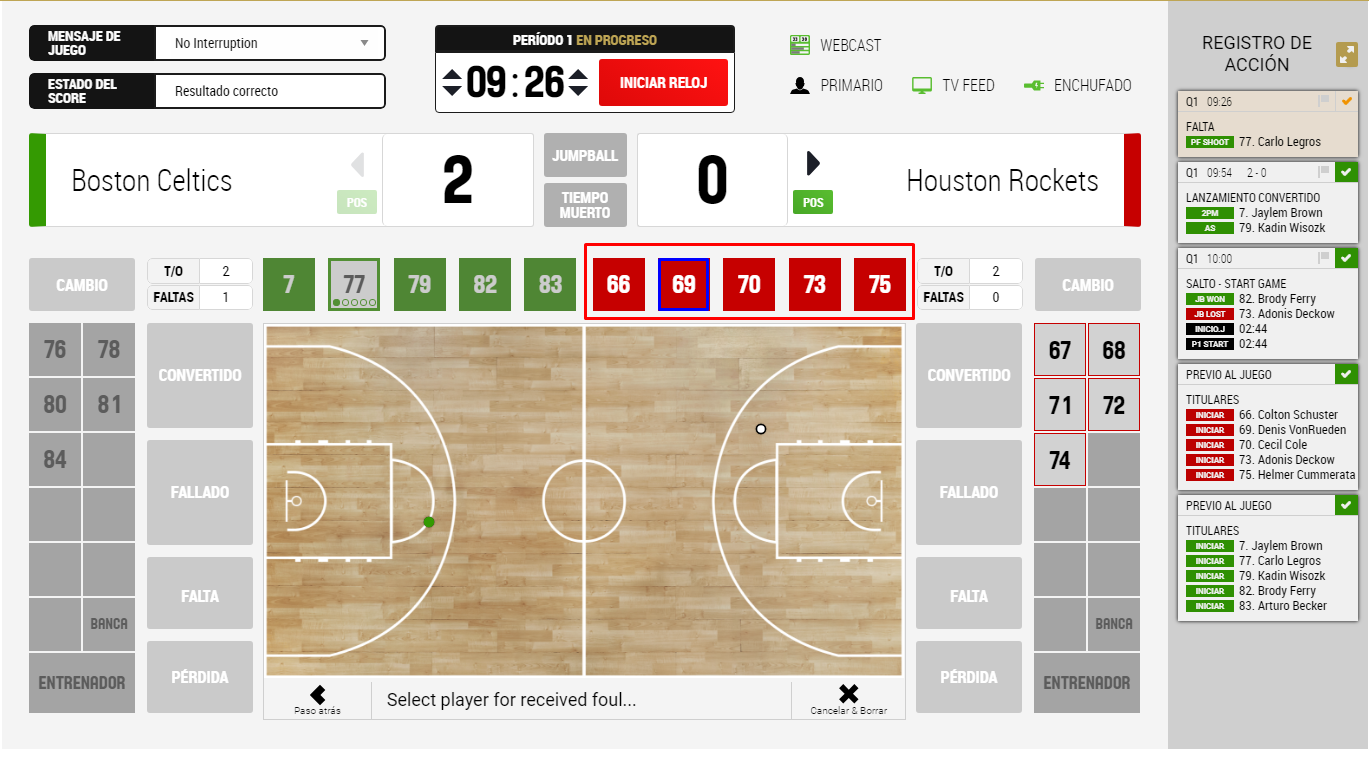The height and width of the screenshot is (759, 1369).
Task: Click Rockets Fallado button
Action: click(969, 492)
